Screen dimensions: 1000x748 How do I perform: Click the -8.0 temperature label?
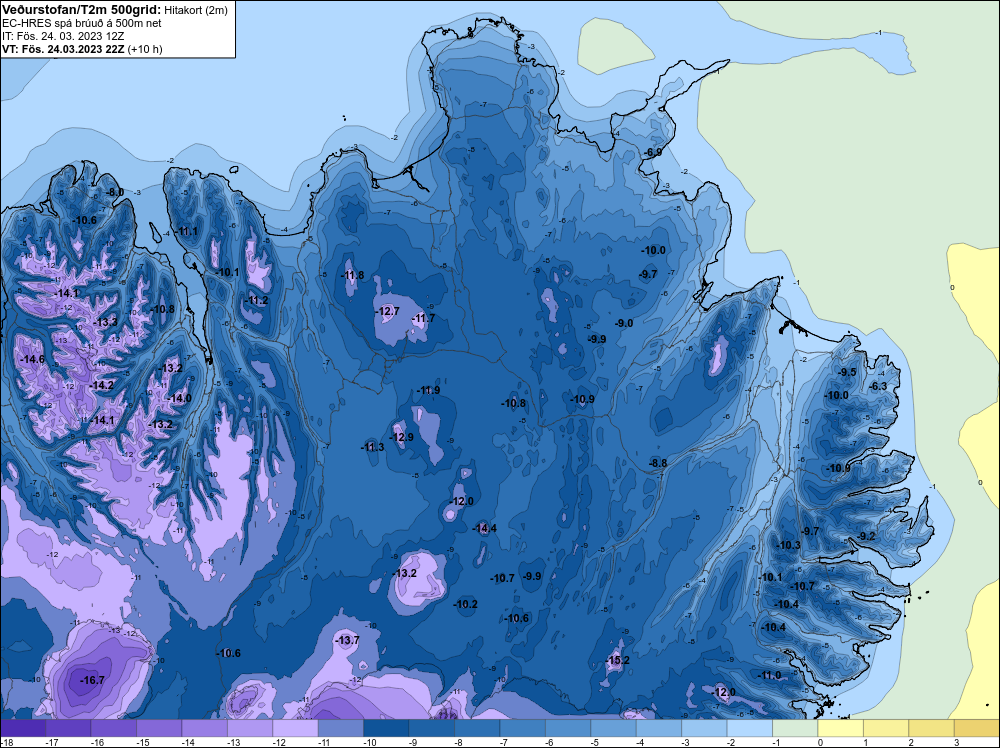115,192
